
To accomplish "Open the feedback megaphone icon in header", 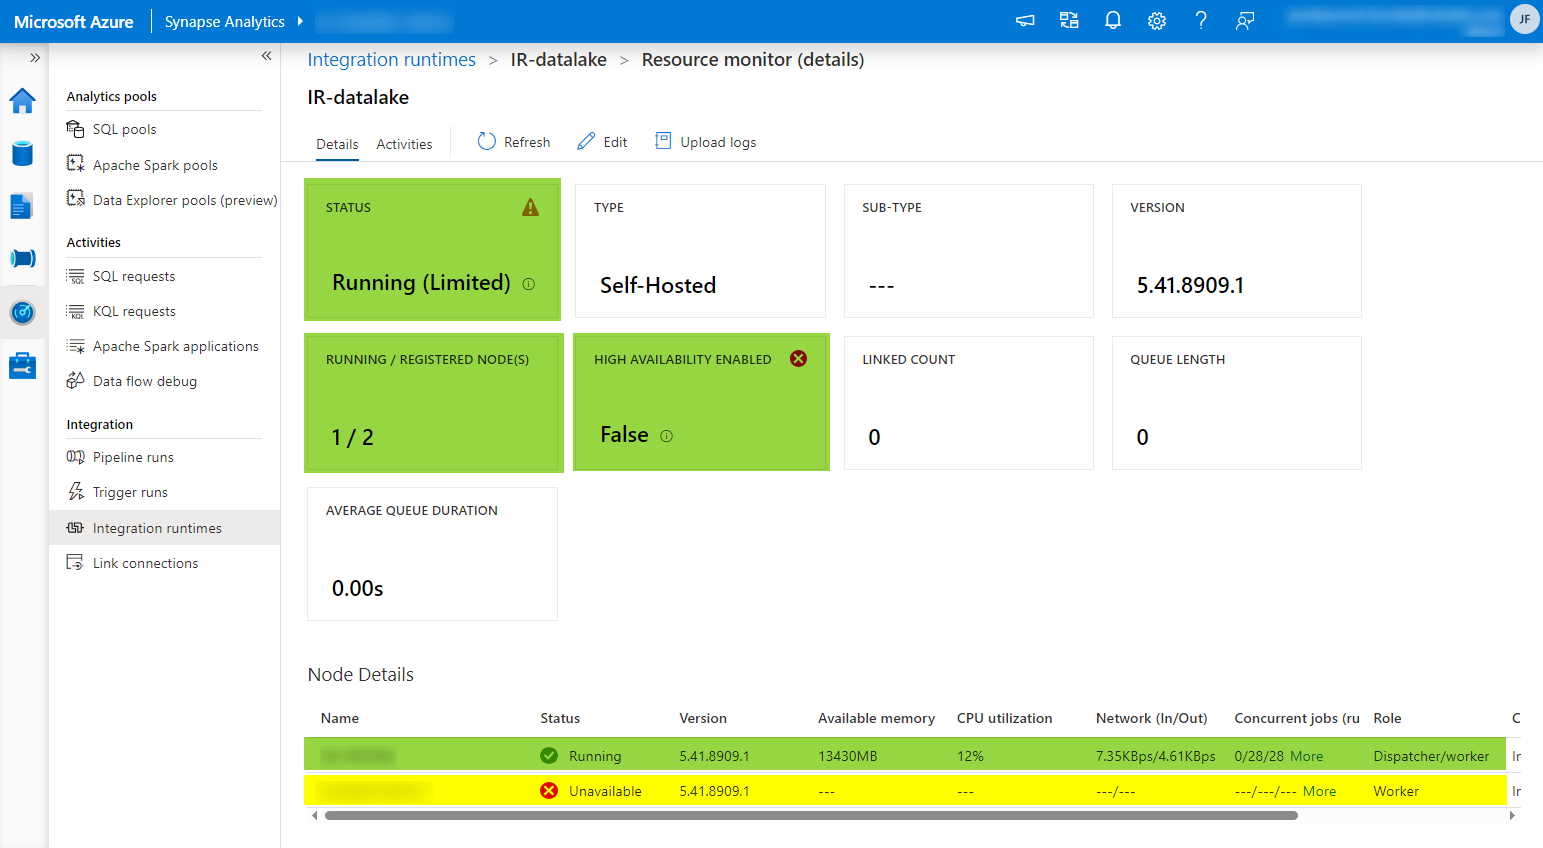I will coord(1025,21).
